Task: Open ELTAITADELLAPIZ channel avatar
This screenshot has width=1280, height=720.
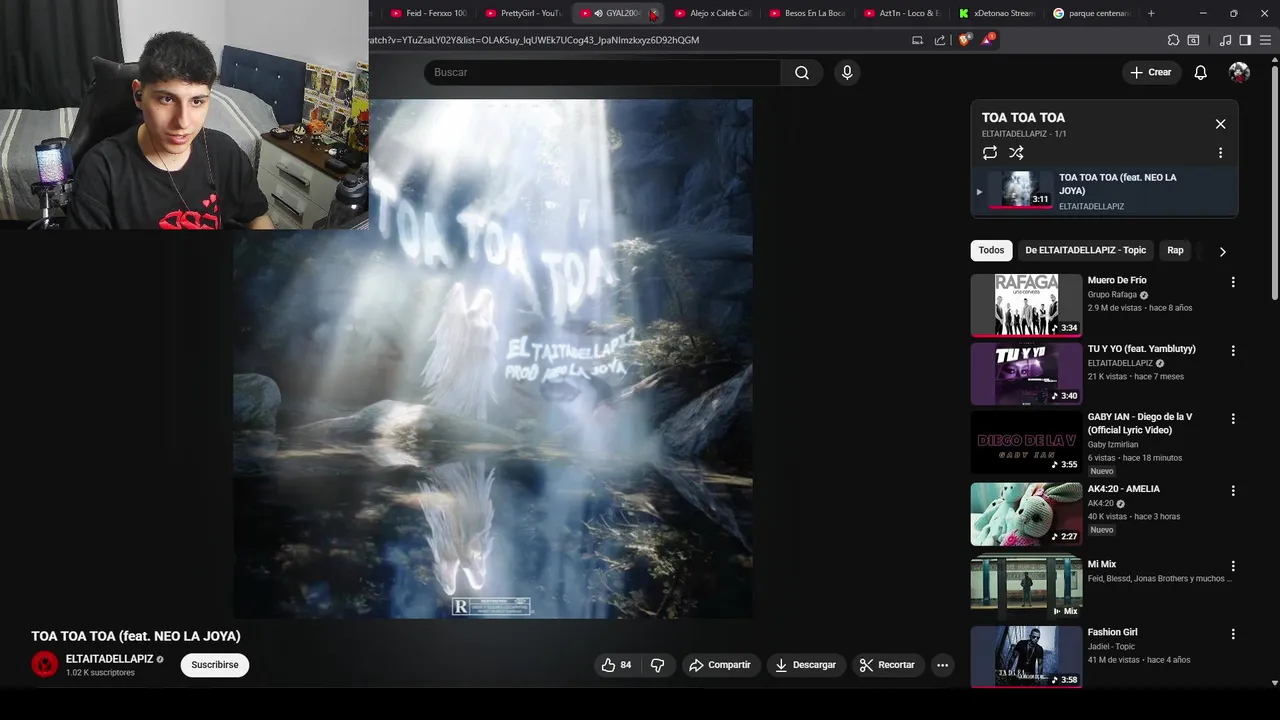Action: [44, 664]
